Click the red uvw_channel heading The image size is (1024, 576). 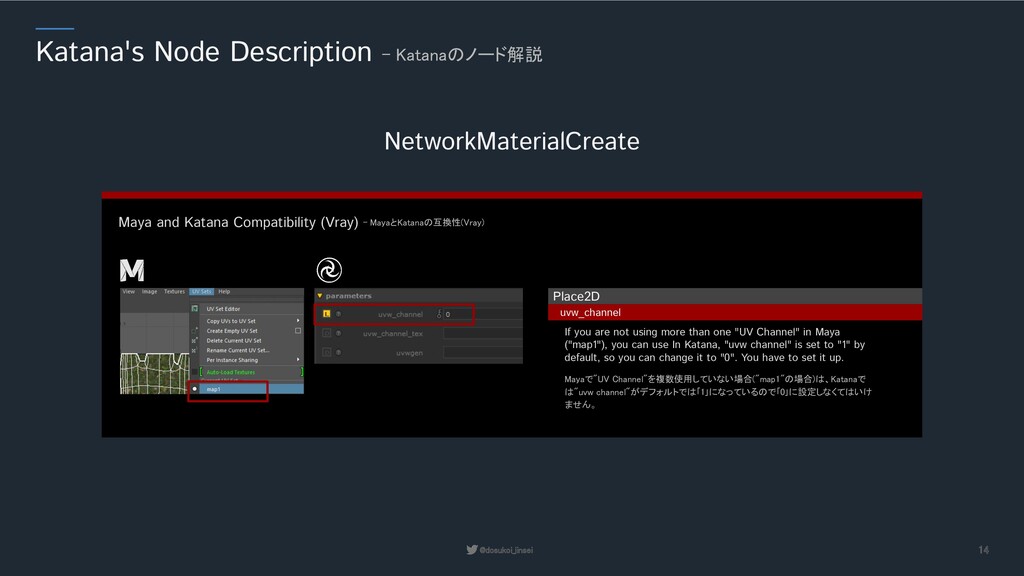pyautogui.click(x=735, y=312)
